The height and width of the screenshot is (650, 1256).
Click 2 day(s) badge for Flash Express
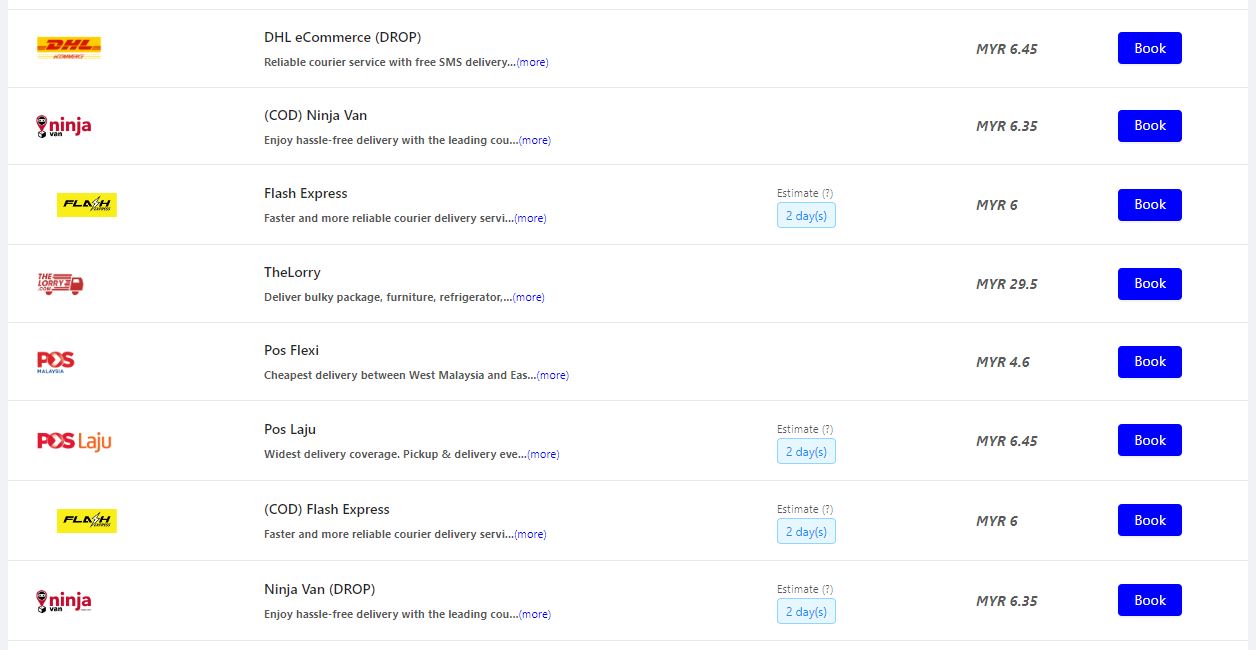[x=806, y=215]
